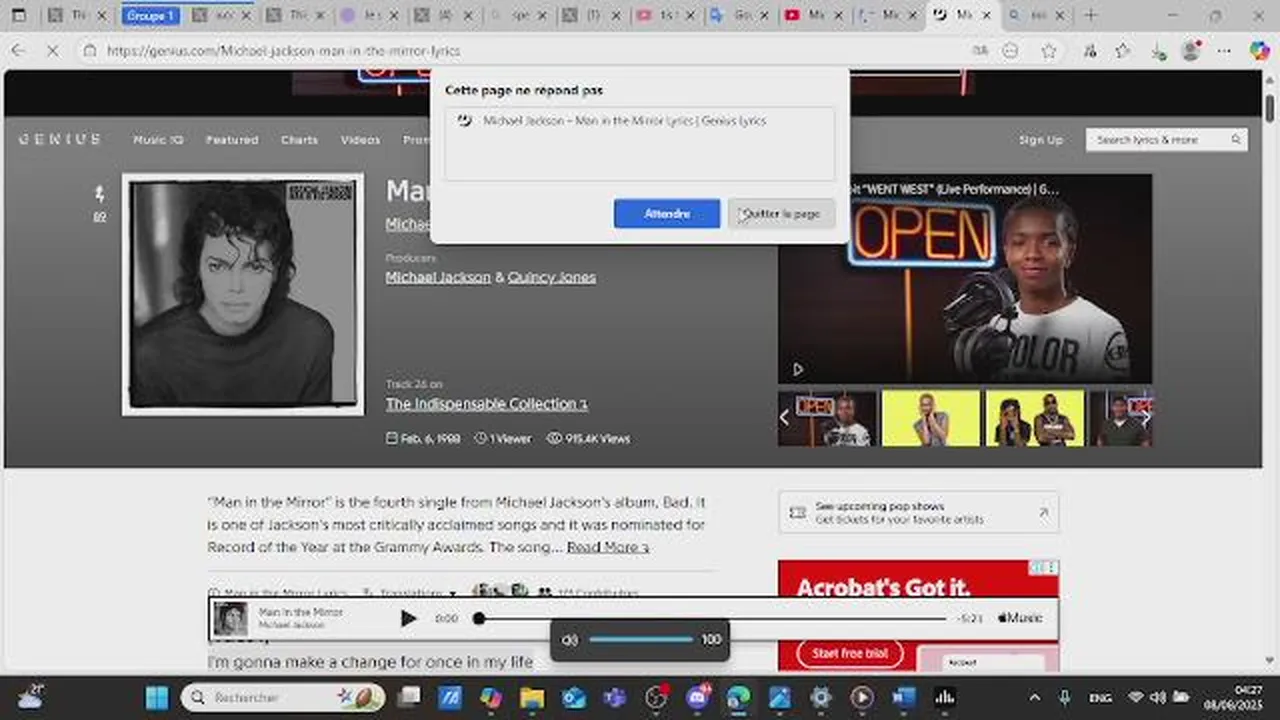
Task: Click the Genius logo
Action: (60, 139)
